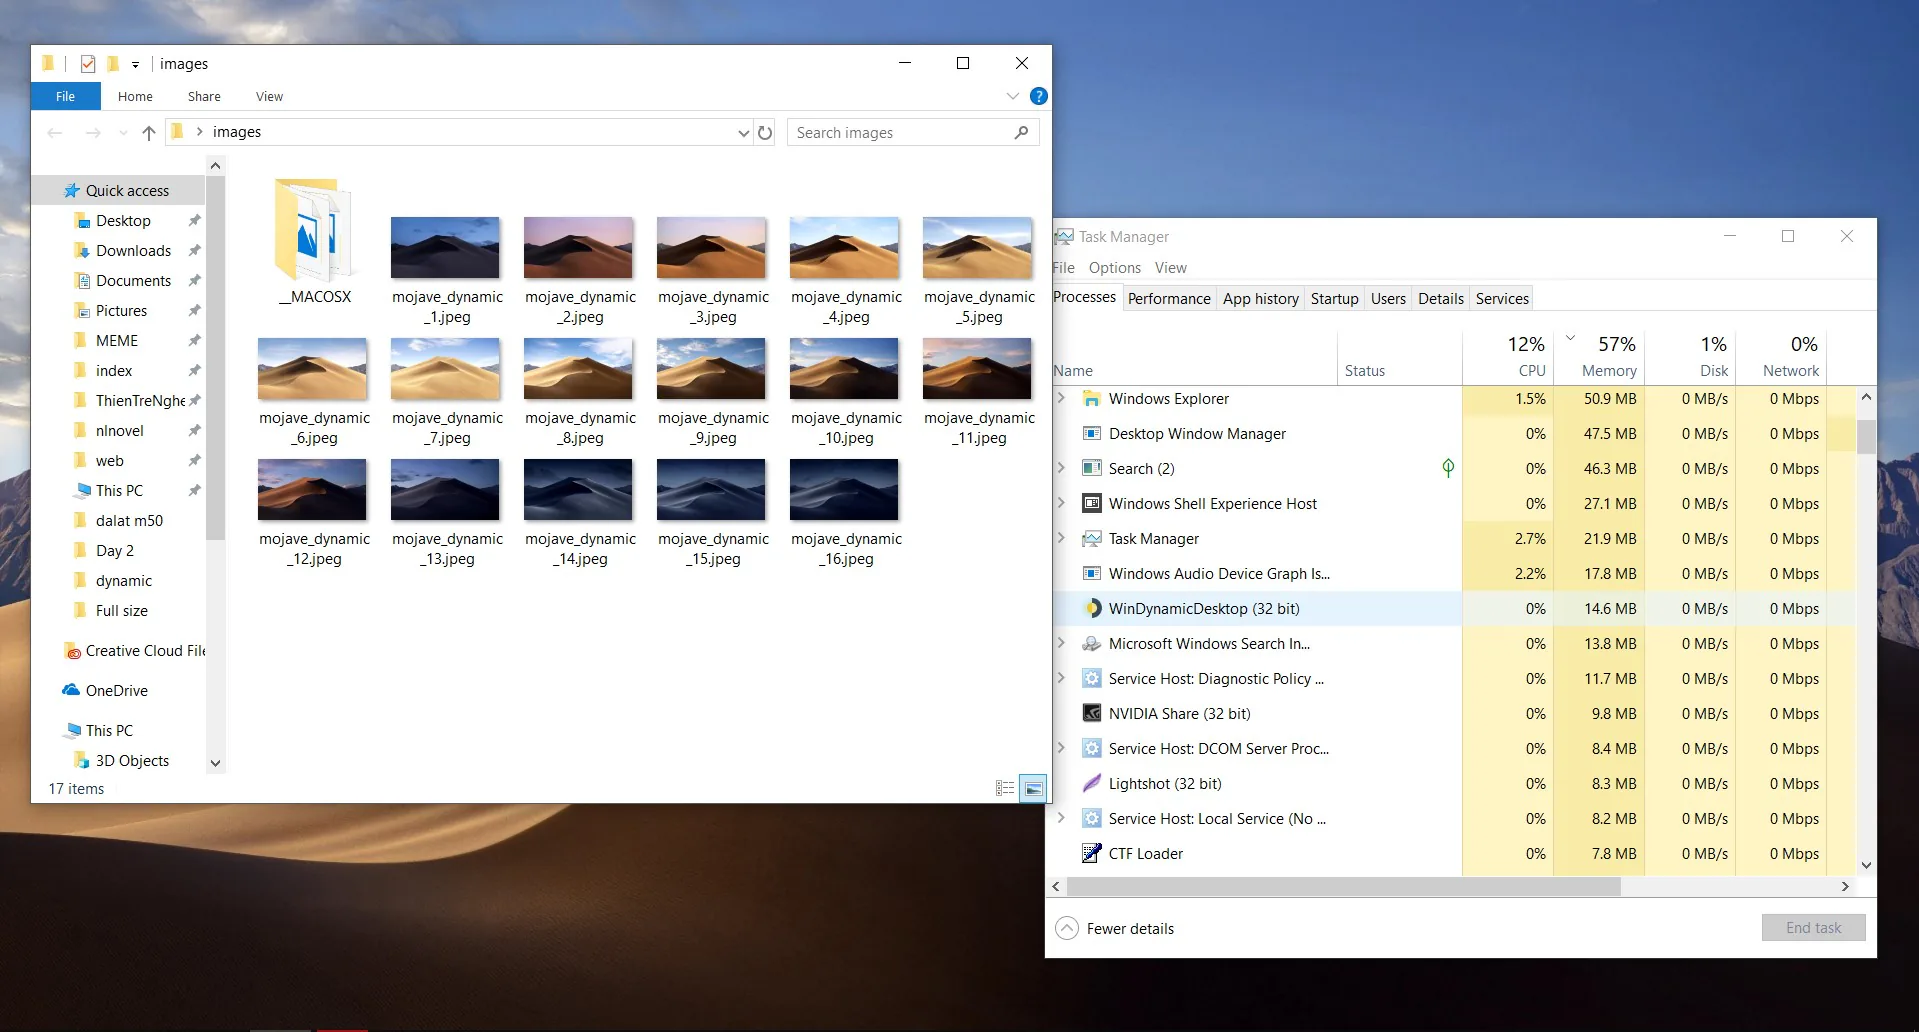
Task: Click the WinDynamicDesktop process icon
Action: coord(1092,608)
